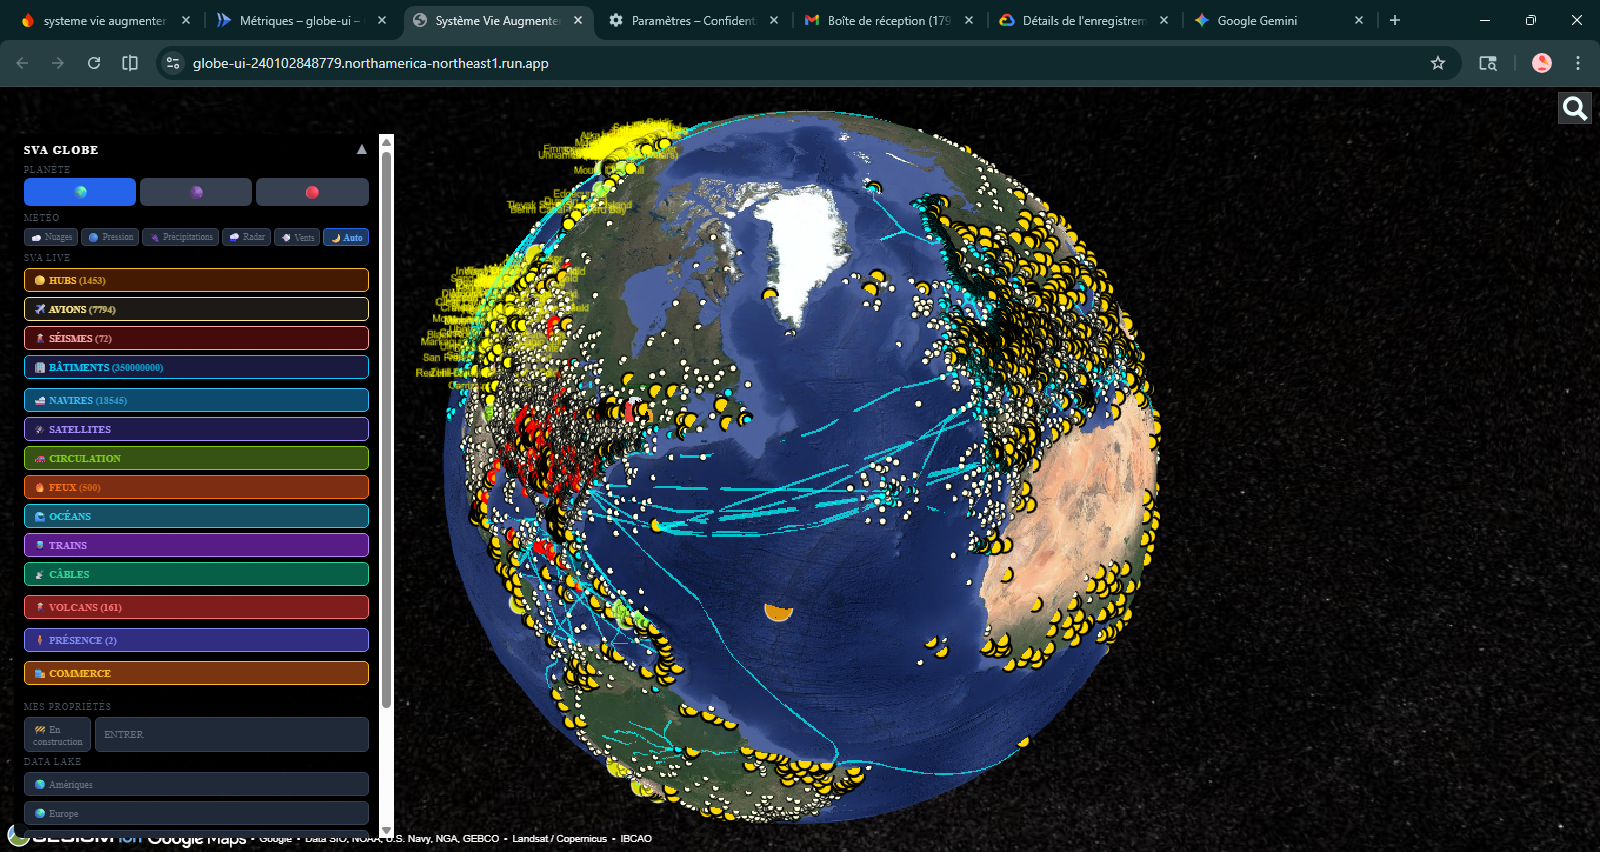Click the panel scrollbar down arrow

click(x=387, y=830)
